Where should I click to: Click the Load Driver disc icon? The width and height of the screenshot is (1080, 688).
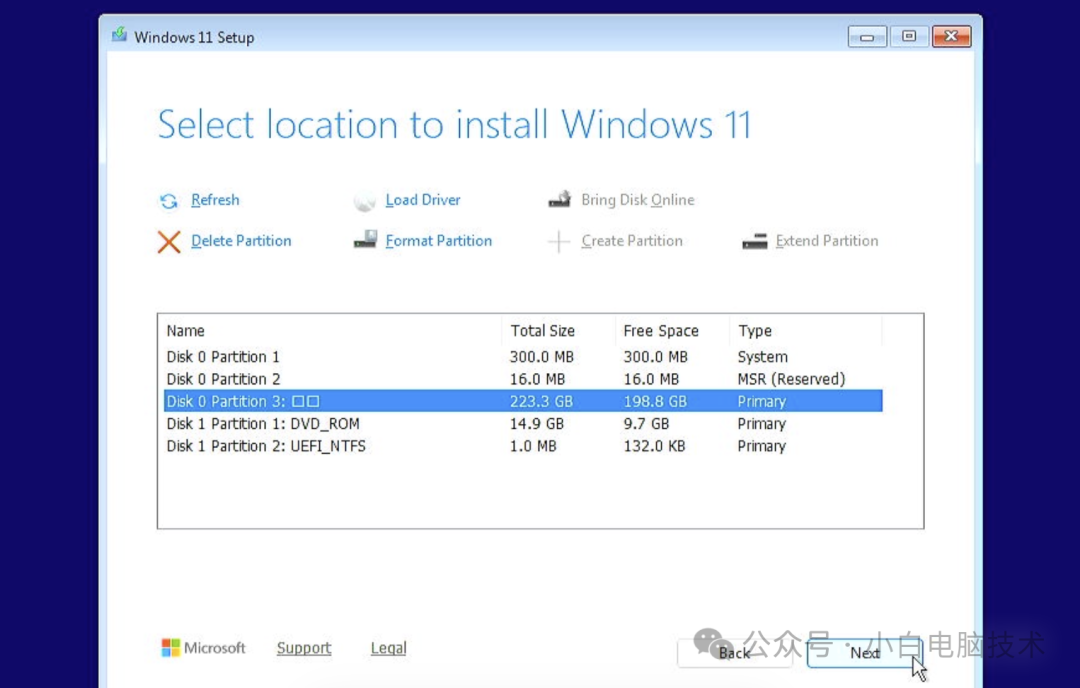pos(364,201)
